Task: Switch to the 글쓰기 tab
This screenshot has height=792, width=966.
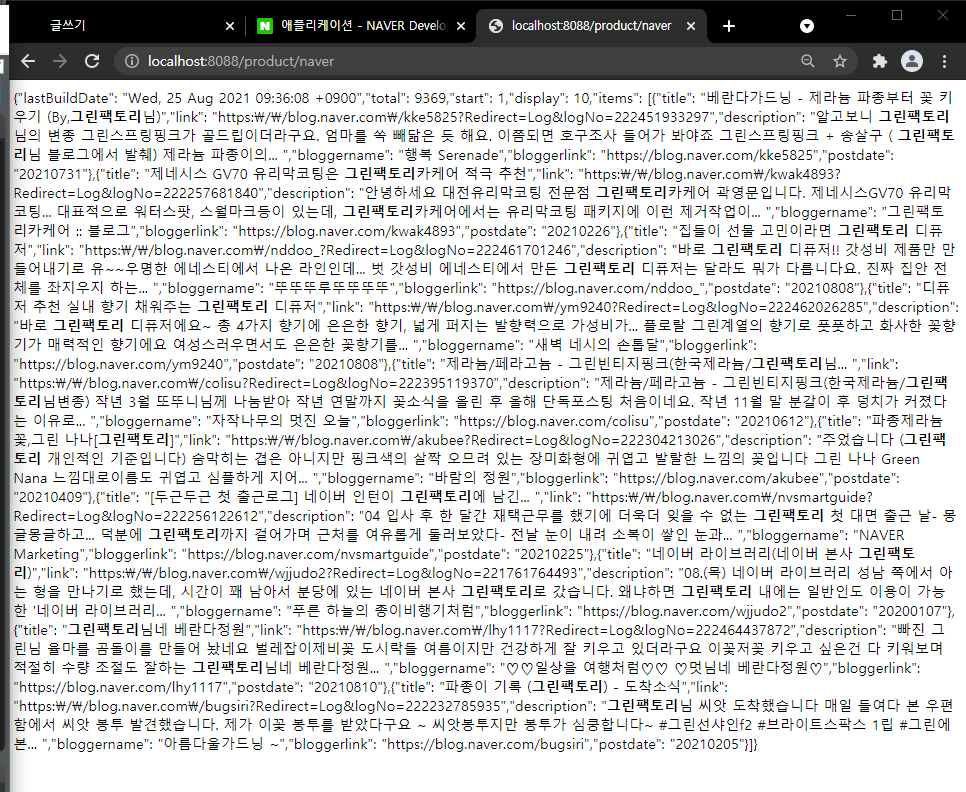Action: coord(123,26)
